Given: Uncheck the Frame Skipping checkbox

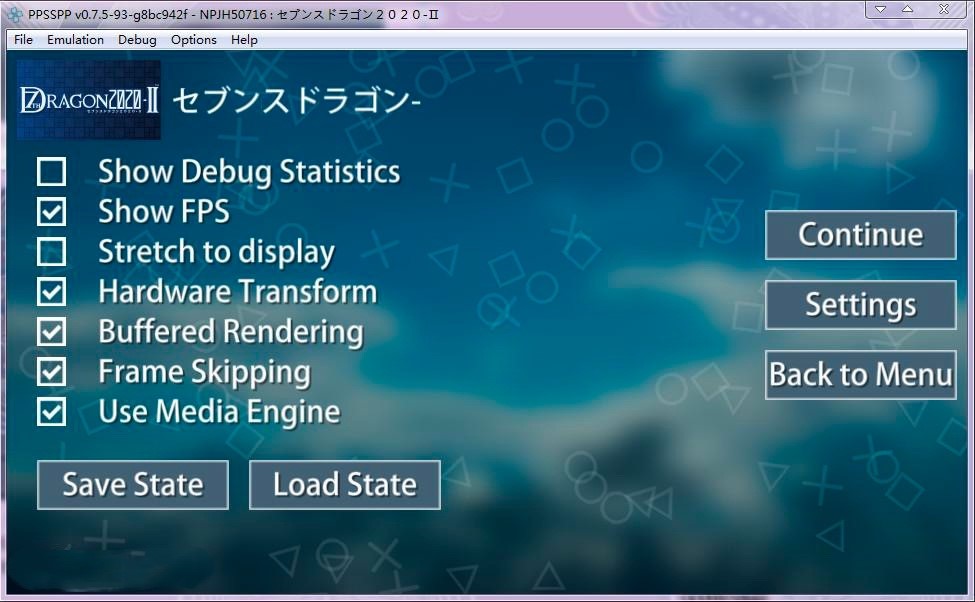Looking at the screenshot, I should tap(51, 372).
